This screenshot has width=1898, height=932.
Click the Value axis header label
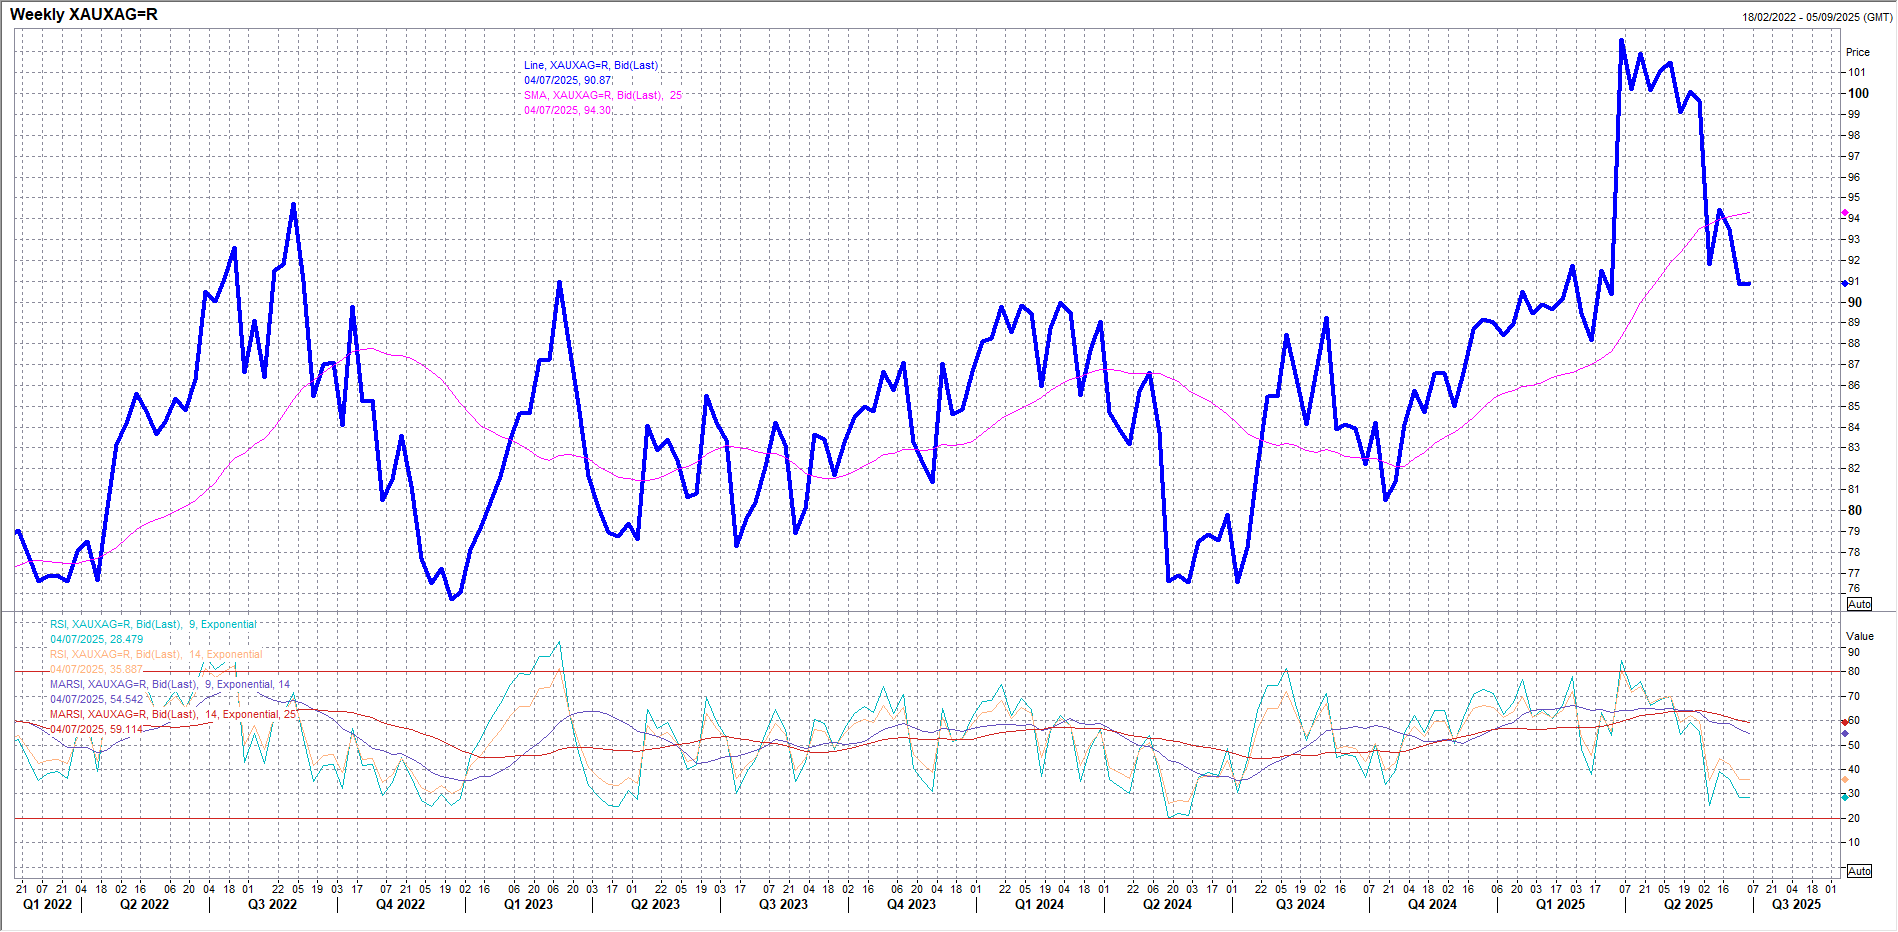pyautogui.click(x=1860, y=636)
